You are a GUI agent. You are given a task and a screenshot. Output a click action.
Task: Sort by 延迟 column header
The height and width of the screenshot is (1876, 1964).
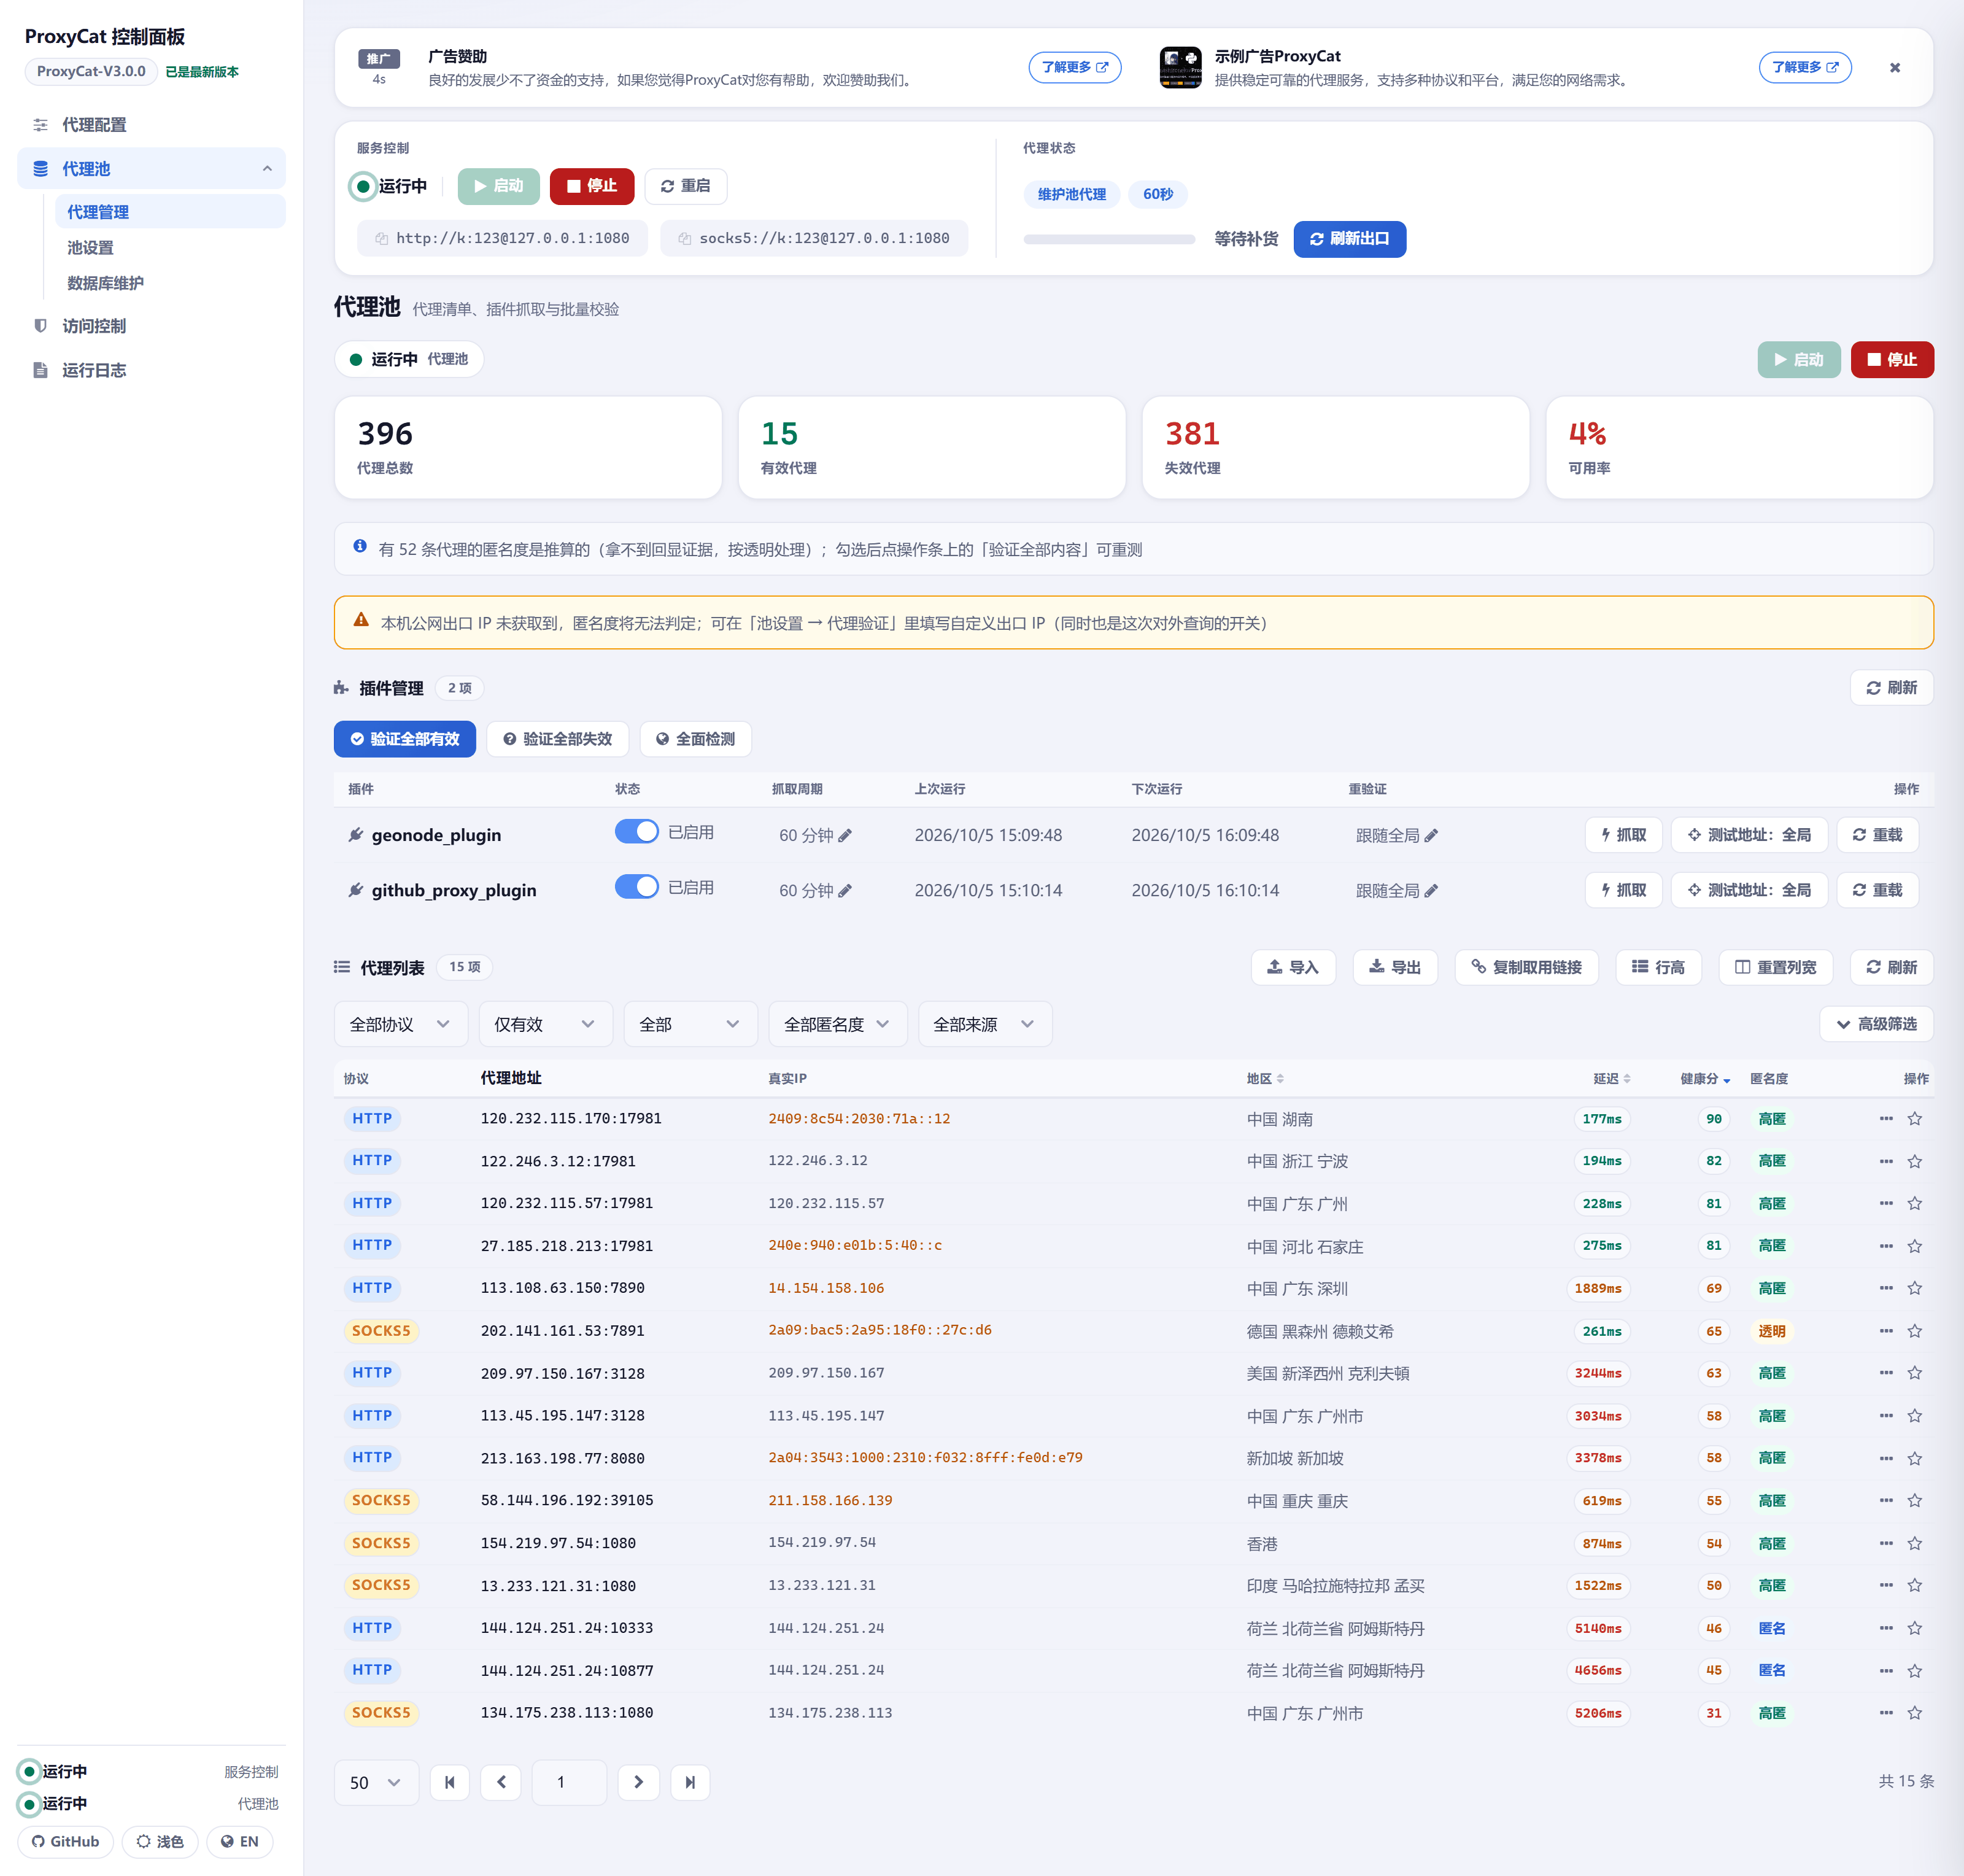pyautogui.click(x=1611, y=1079)
